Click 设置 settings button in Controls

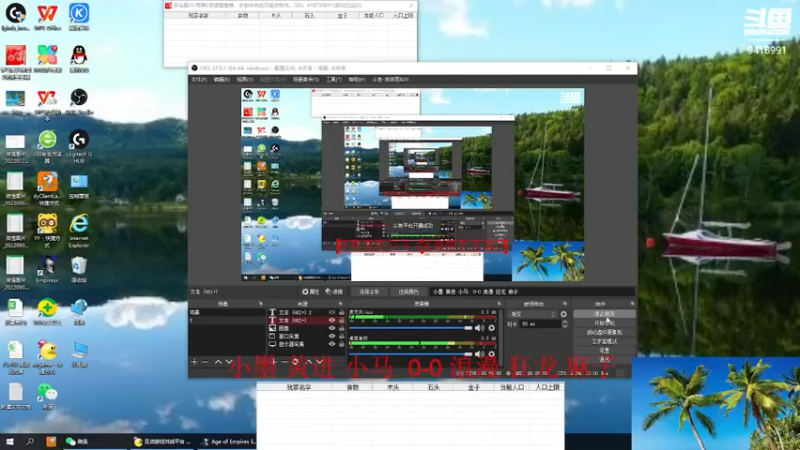pyautogui.click(x=604, y=351)
